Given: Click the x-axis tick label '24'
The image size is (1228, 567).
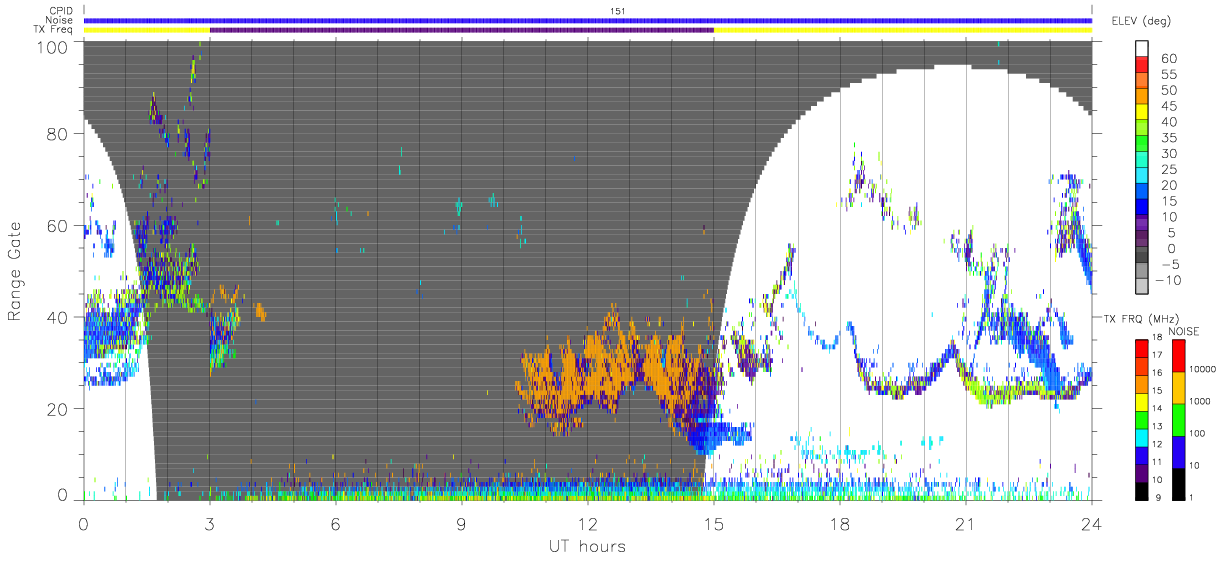Looking at the screenshot, I should coord(1091,524).
